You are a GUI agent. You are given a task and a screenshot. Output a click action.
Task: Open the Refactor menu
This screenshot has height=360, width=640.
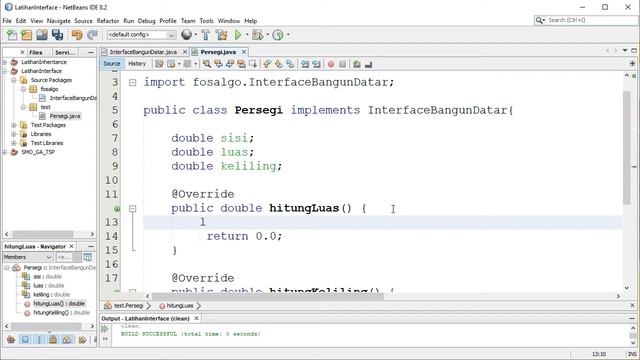click(x=108, y=21)
